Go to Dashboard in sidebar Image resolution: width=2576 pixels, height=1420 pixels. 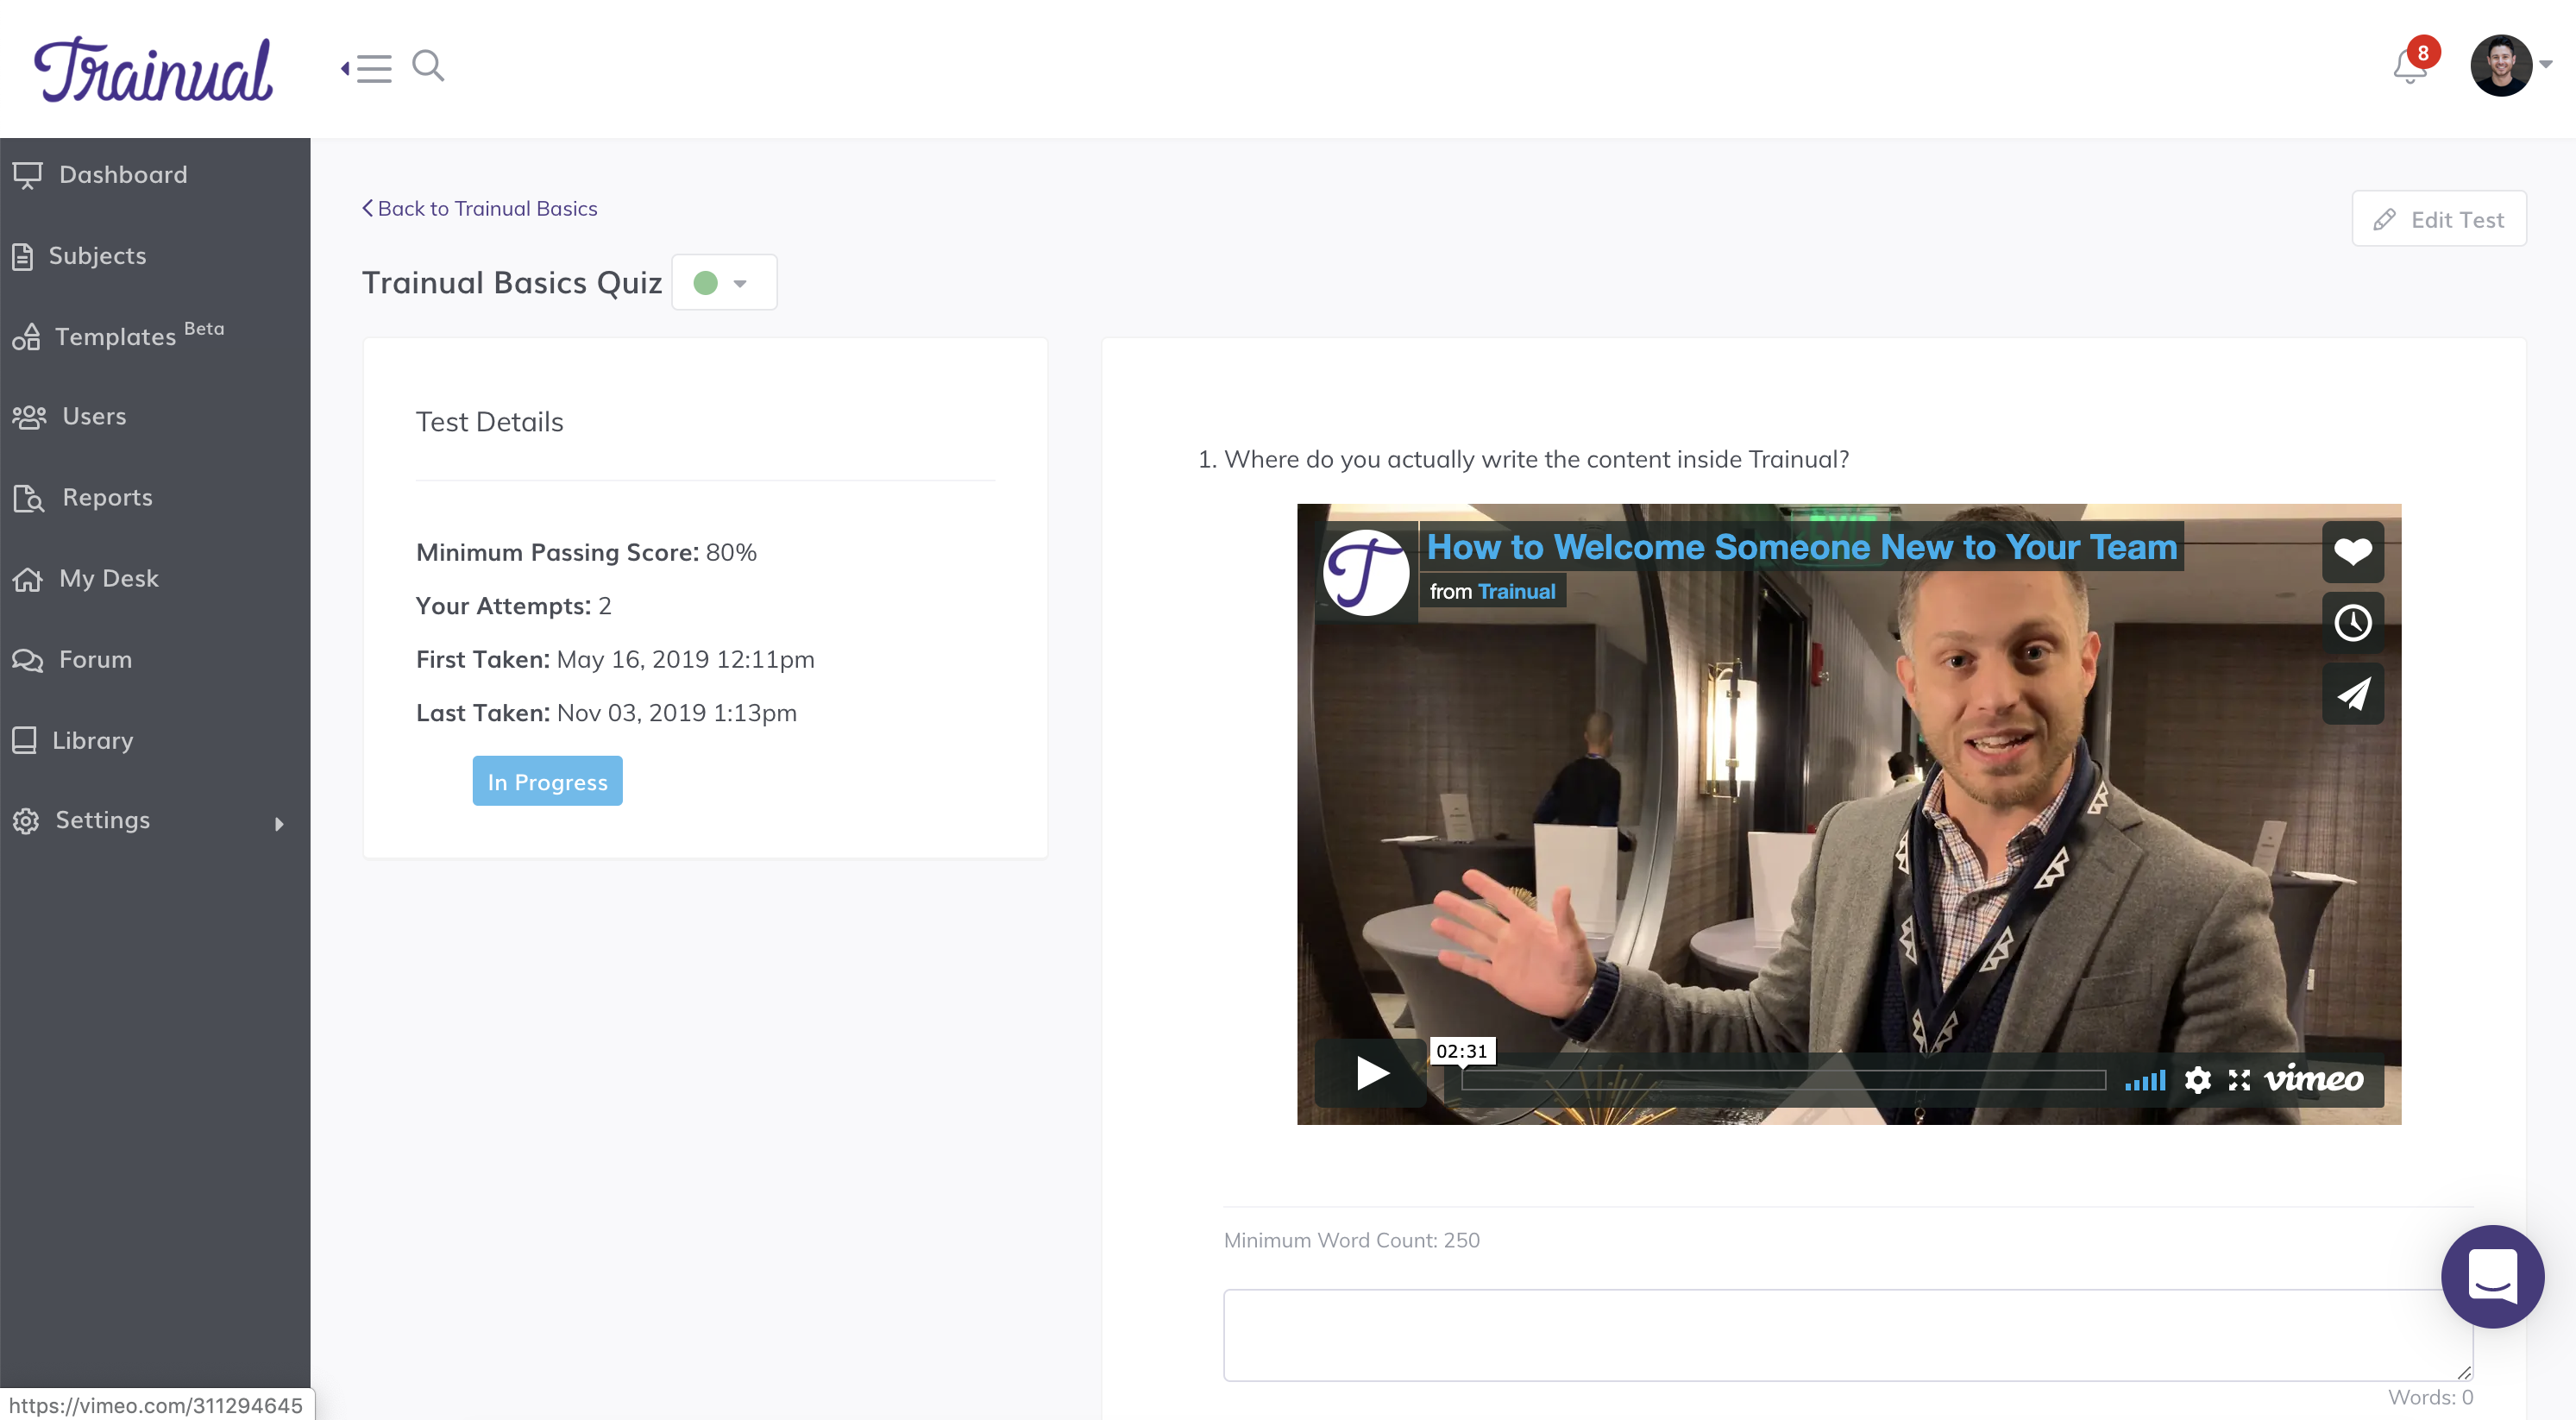(x=123, y=175)
